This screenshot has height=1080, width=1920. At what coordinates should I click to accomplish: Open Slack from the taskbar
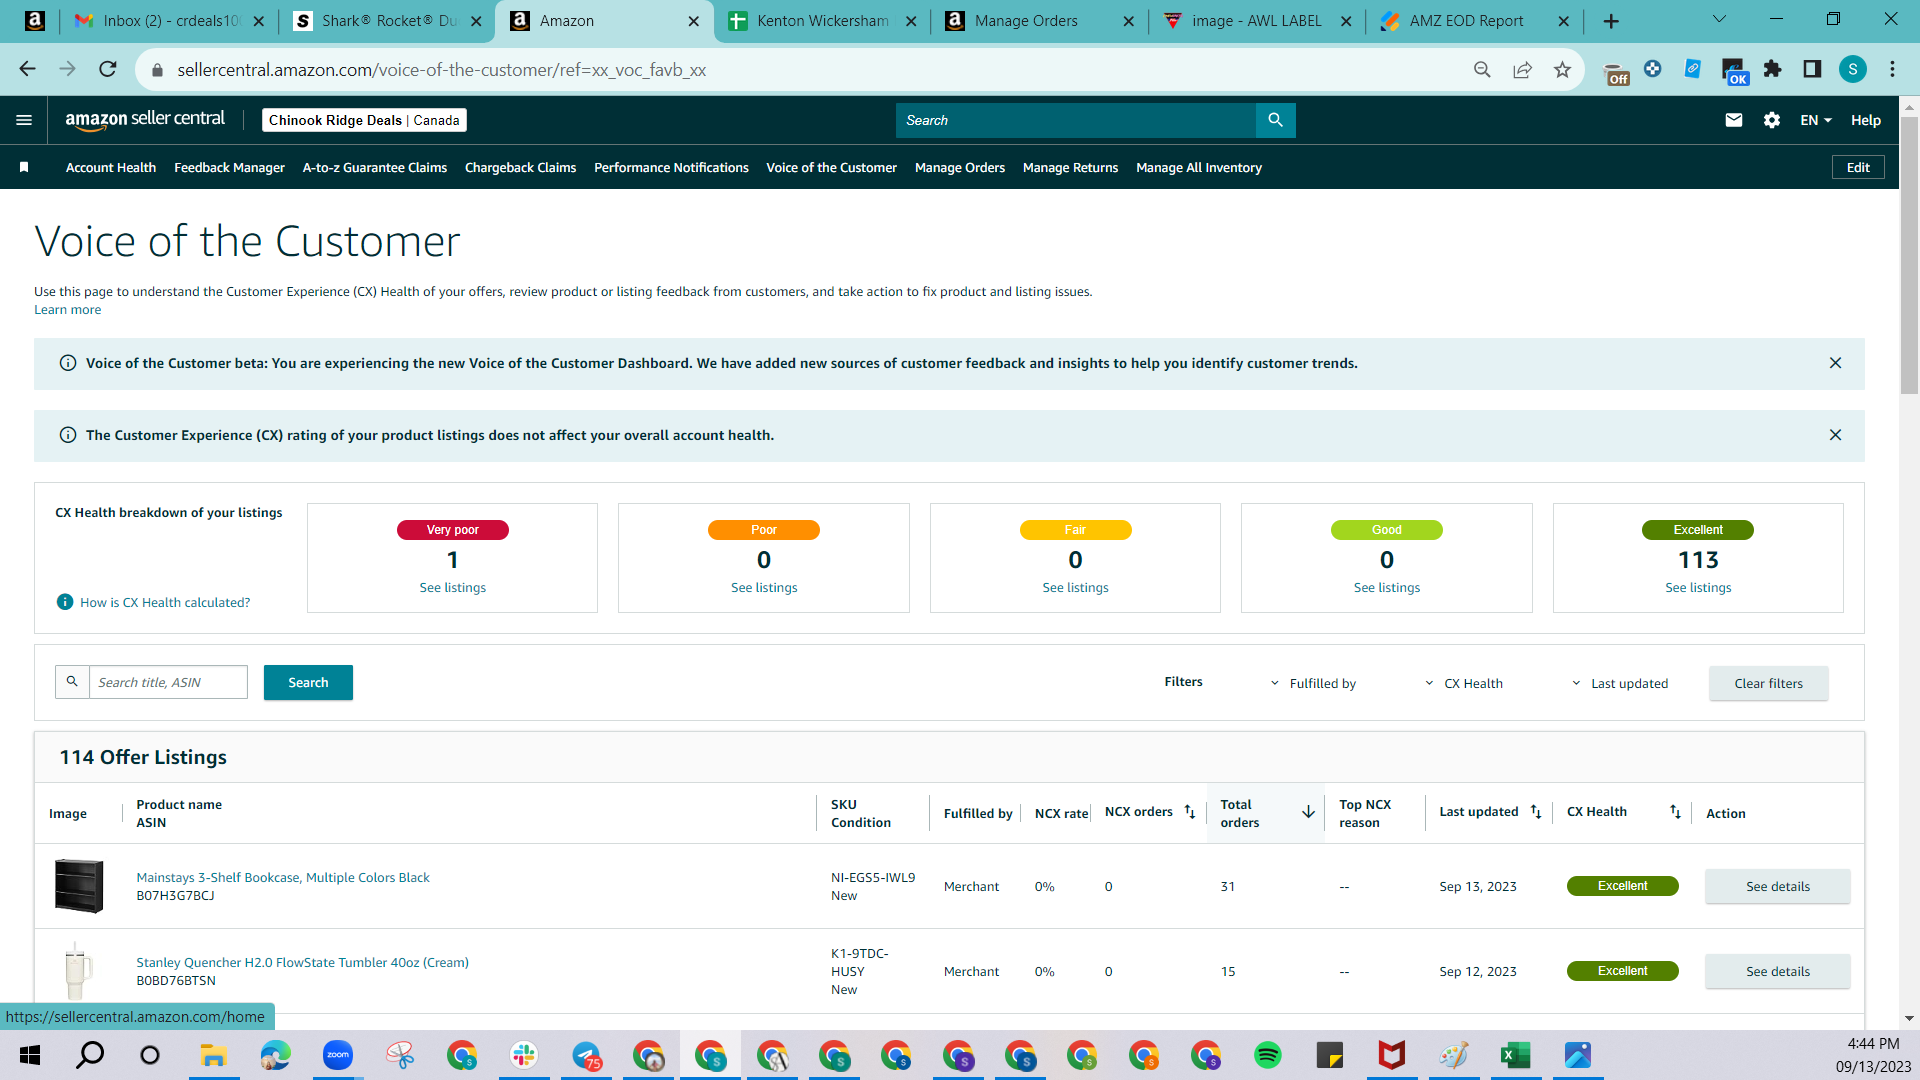point(524,1055)
